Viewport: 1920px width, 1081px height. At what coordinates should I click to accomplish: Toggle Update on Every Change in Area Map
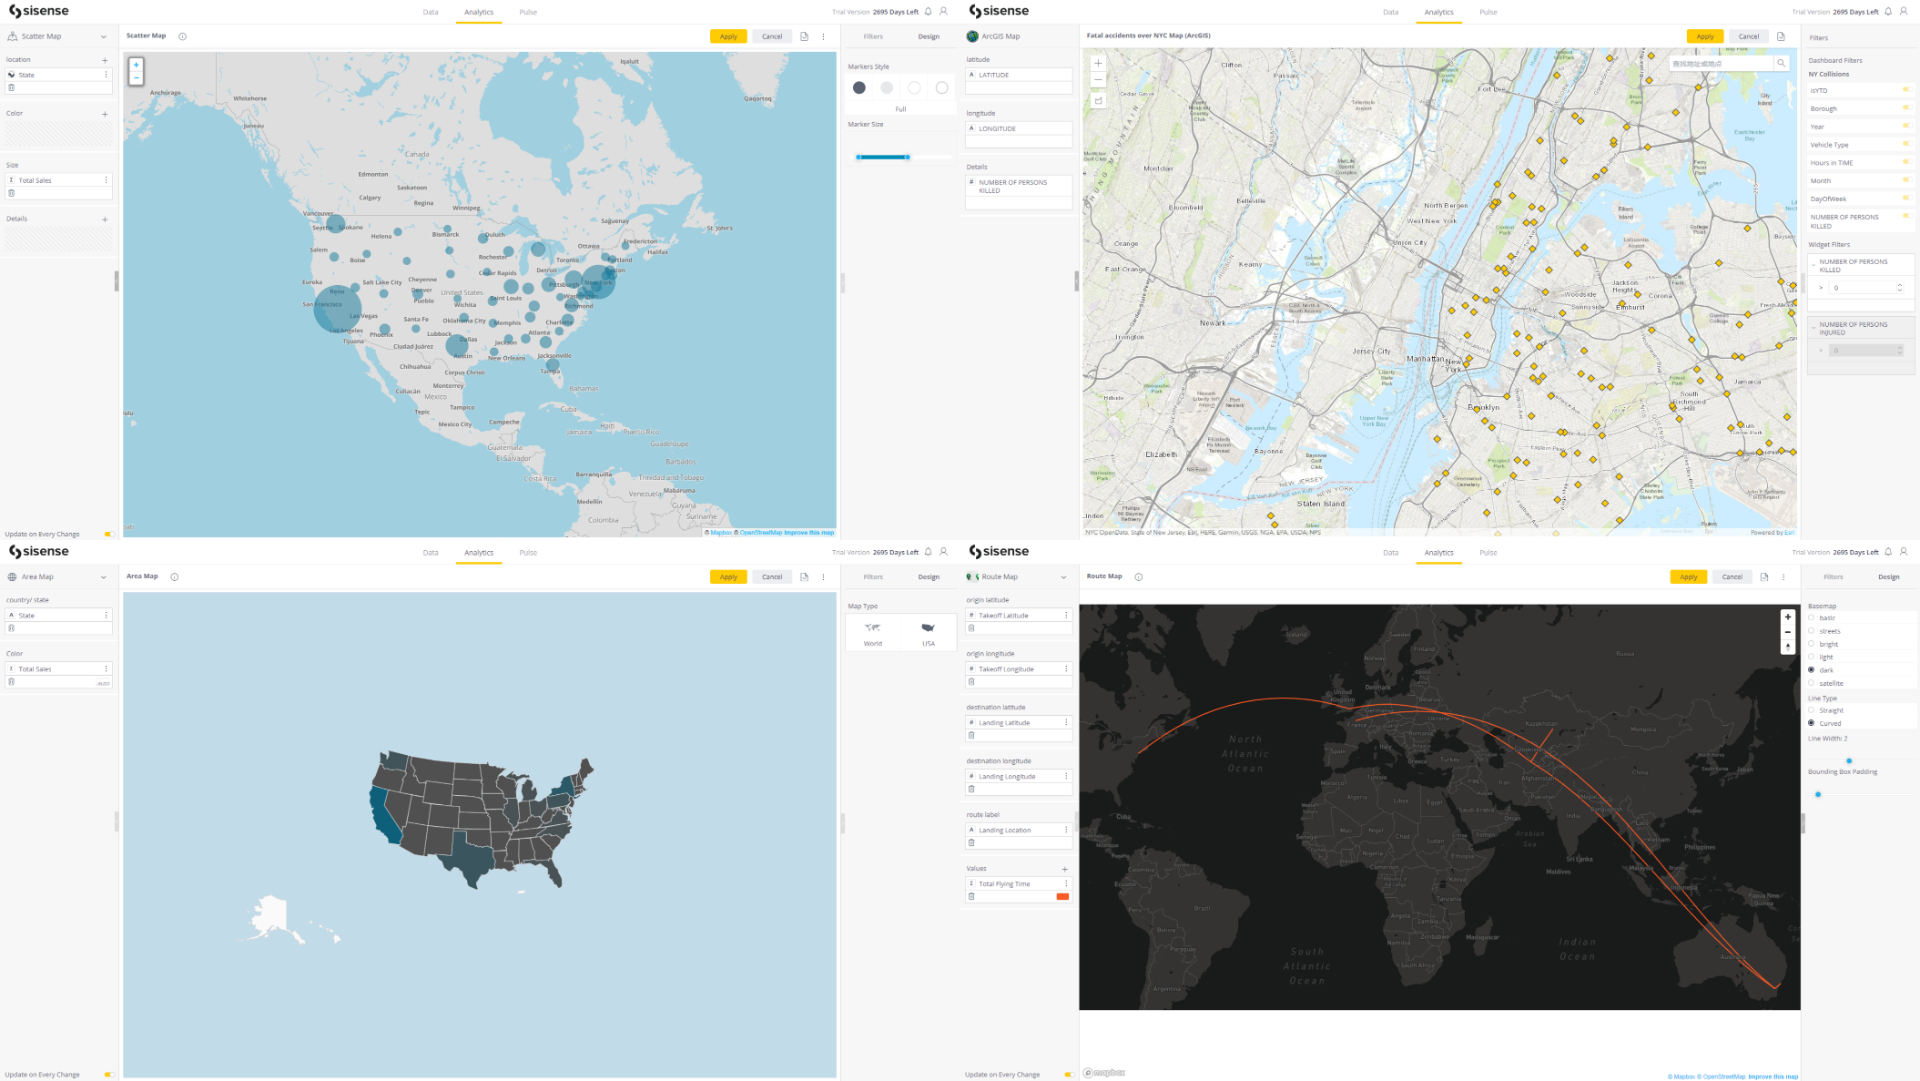coord(109,1075)
